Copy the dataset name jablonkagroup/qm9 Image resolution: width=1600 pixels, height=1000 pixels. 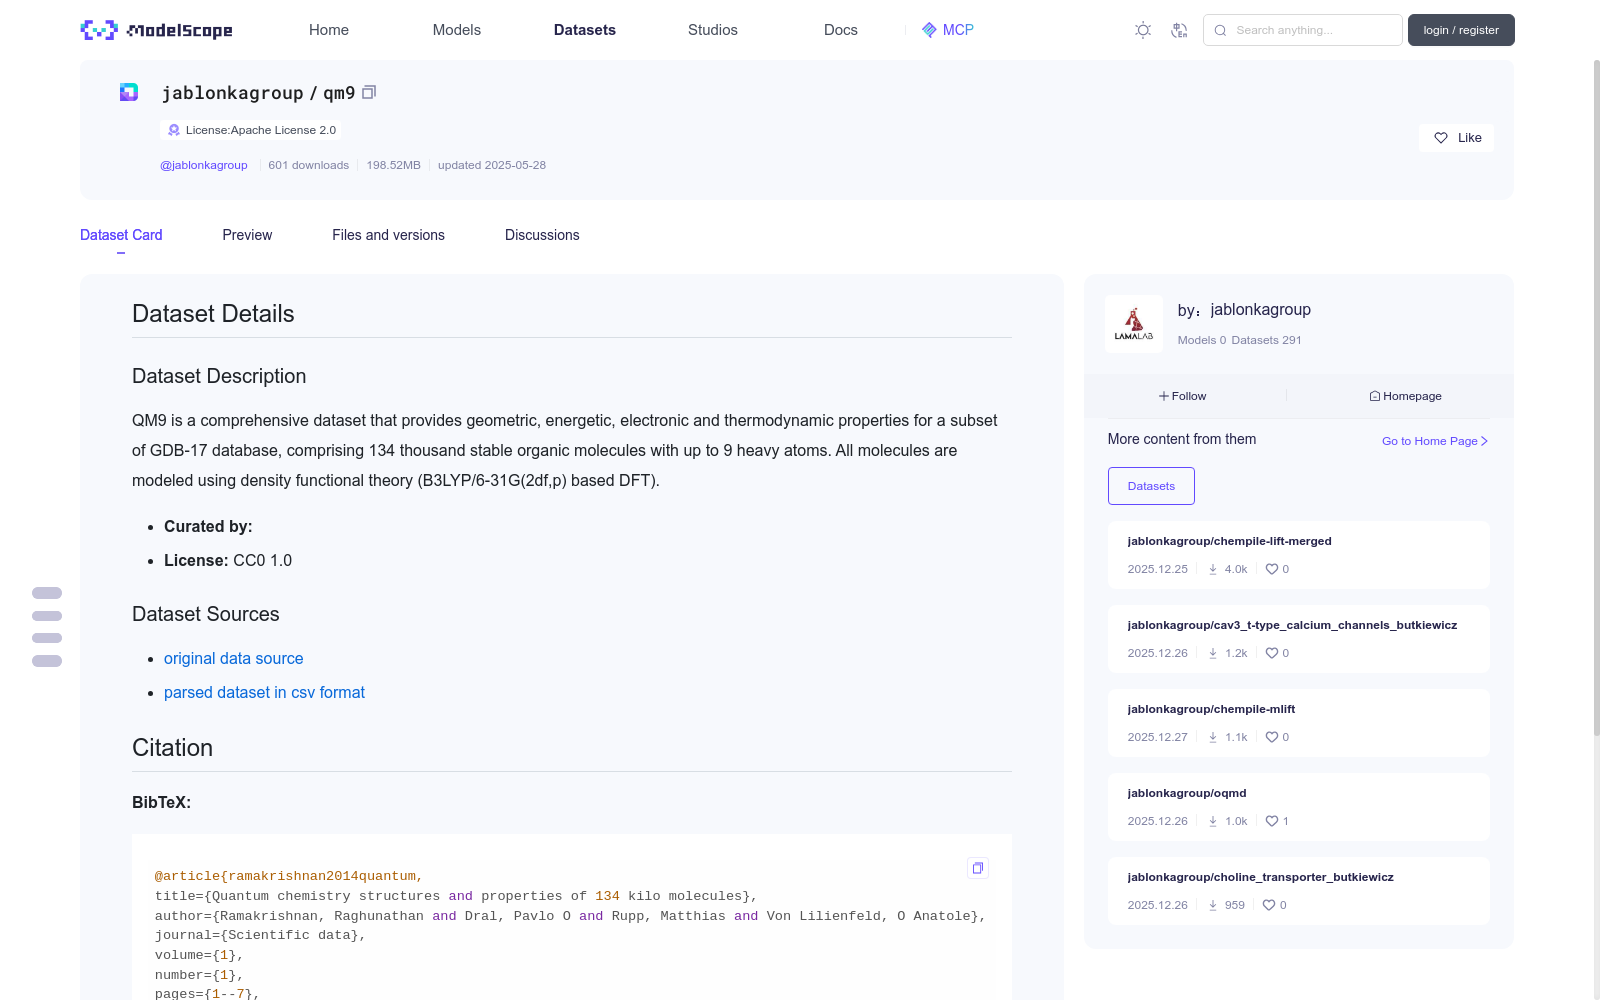[x=369, y=92]
